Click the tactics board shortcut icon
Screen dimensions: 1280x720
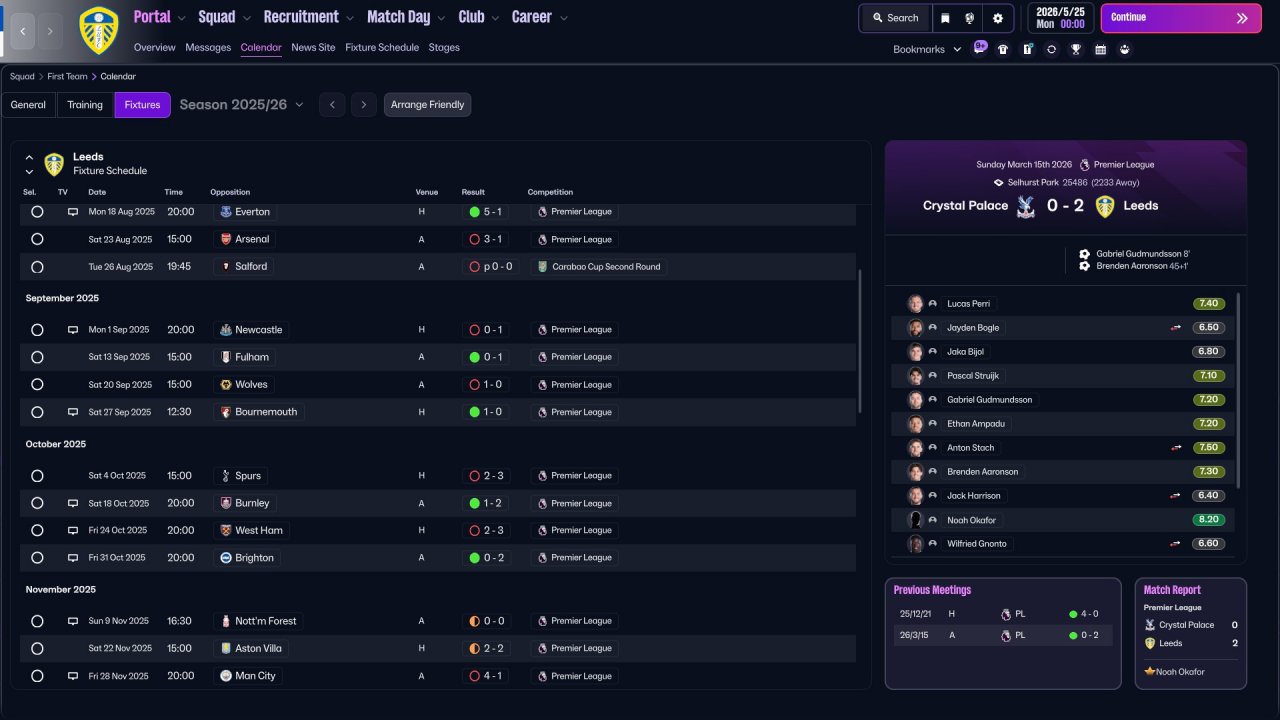pos(1027,49)
